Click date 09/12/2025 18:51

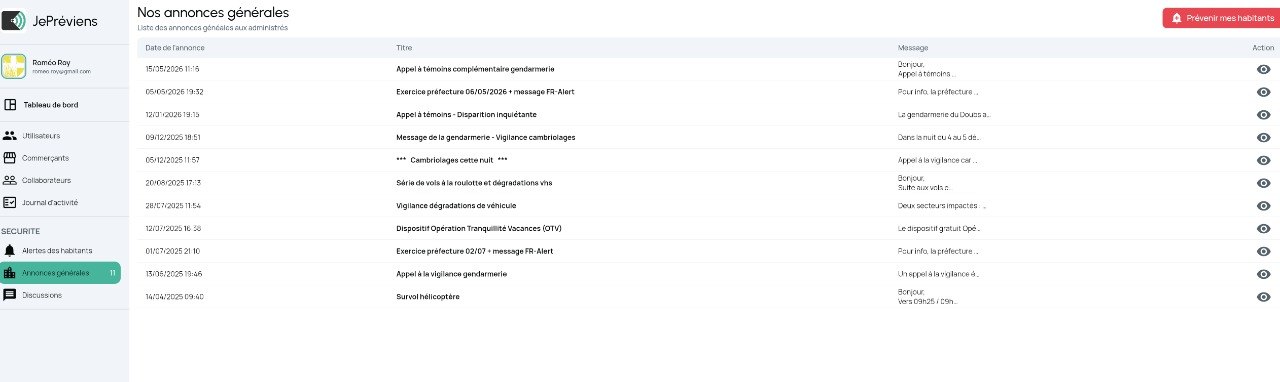173,137
